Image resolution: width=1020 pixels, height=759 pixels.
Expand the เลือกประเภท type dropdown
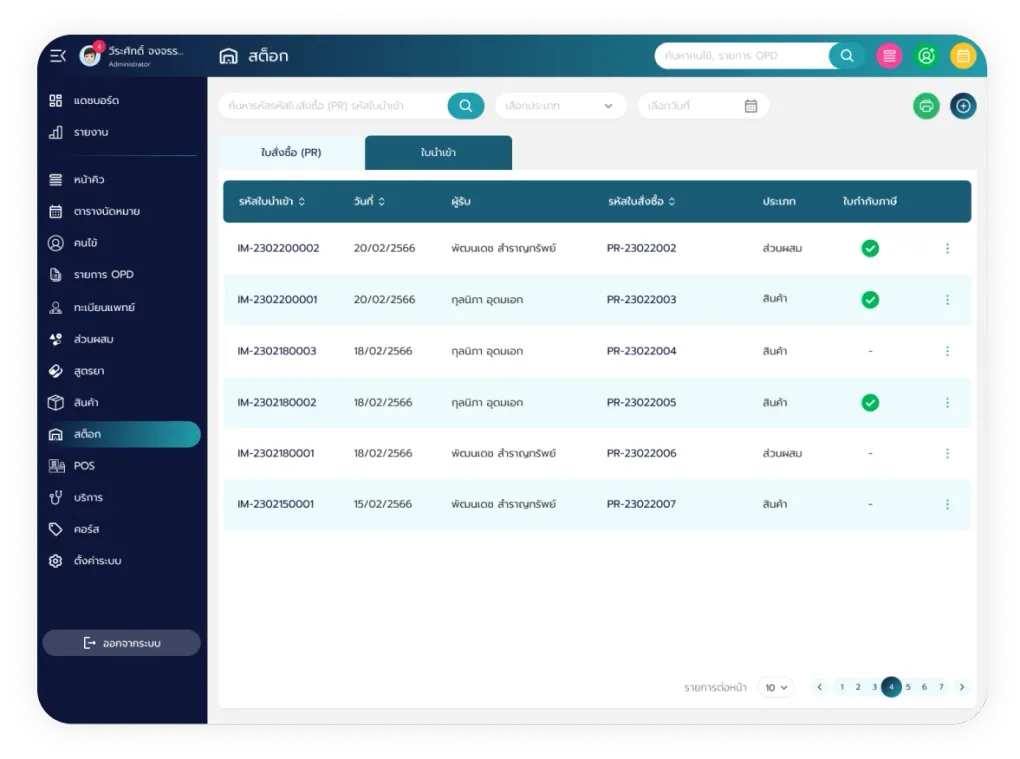point(560,106)
